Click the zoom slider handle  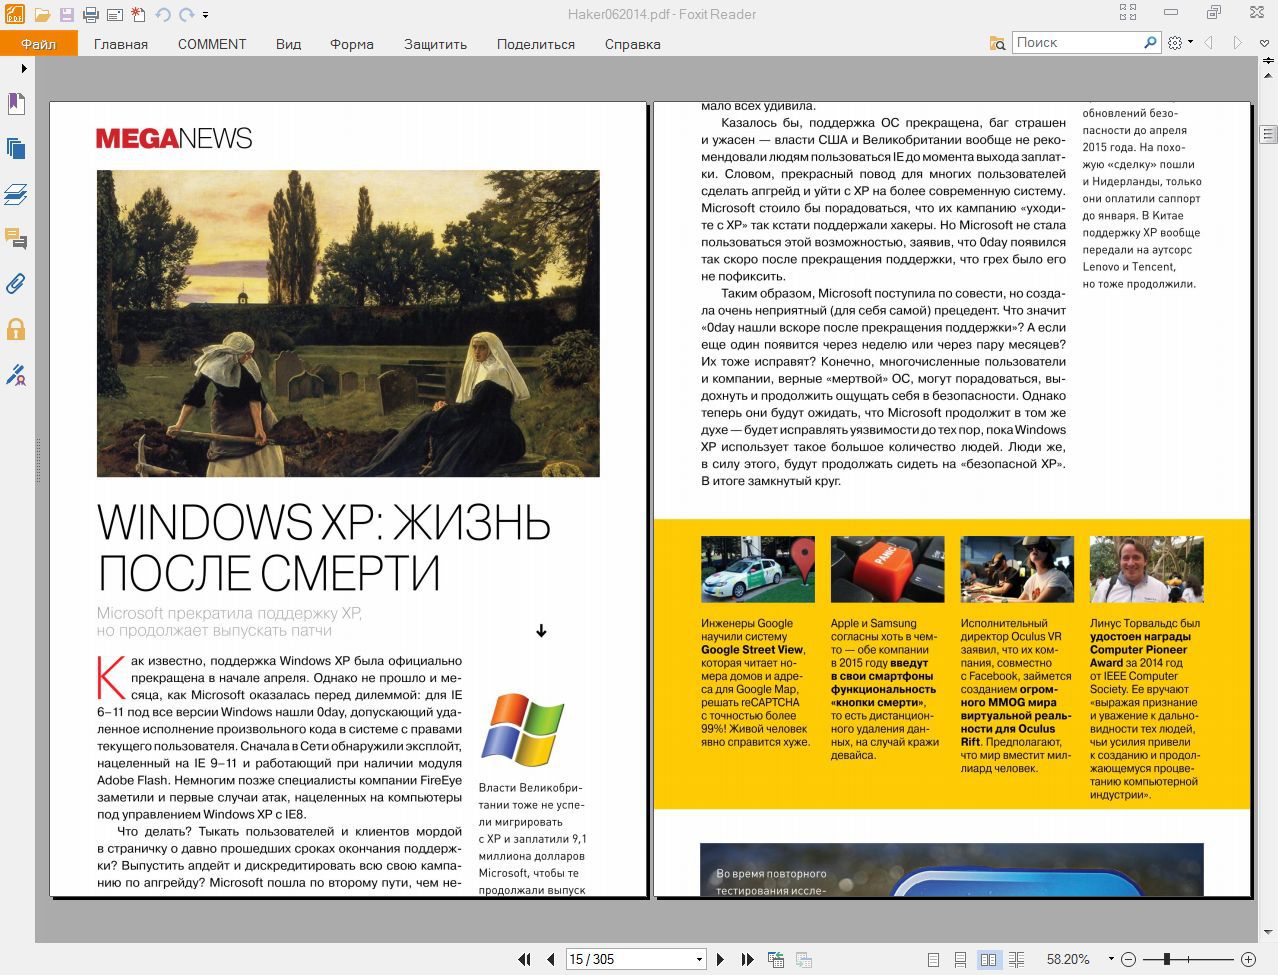[1167, 960]
